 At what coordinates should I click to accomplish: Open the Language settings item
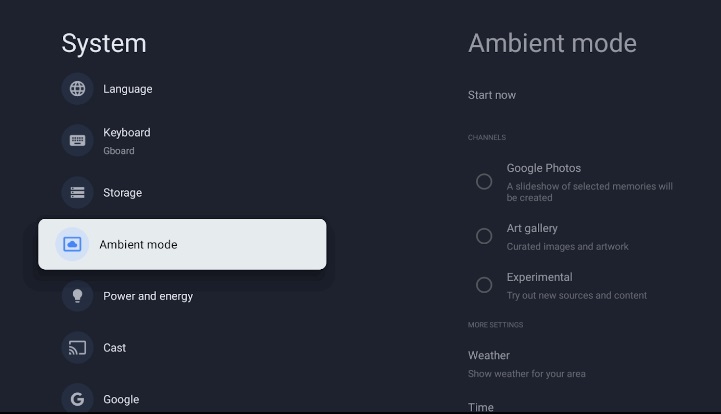[128, 89]
